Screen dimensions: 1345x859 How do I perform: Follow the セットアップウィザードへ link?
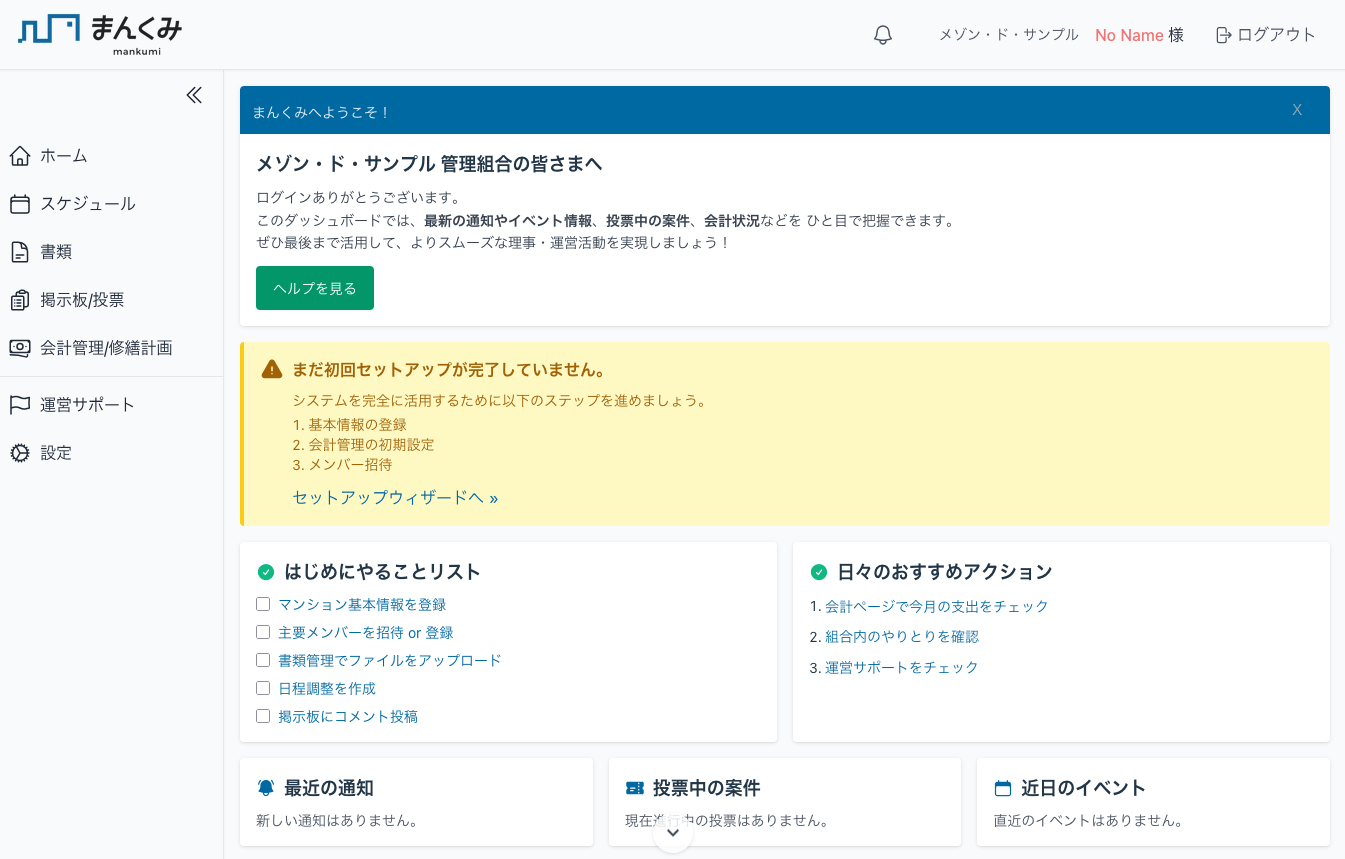[x=395, y=497]
